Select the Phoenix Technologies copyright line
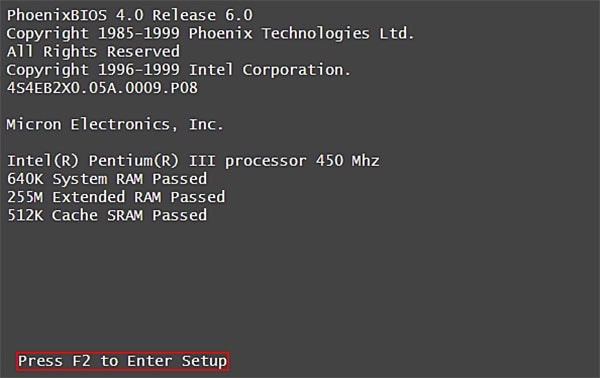This screenshot has width=600, height=378. 210,34
